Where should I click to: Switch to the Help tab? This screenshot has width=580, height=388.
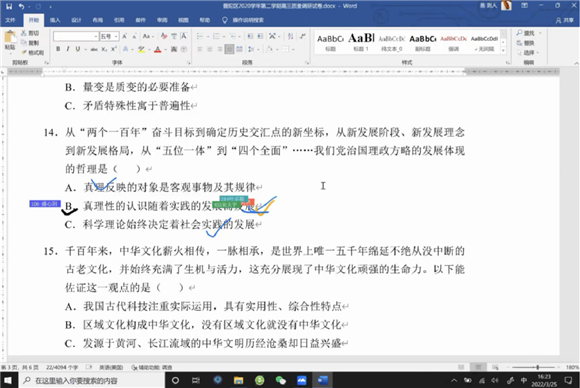205,20
